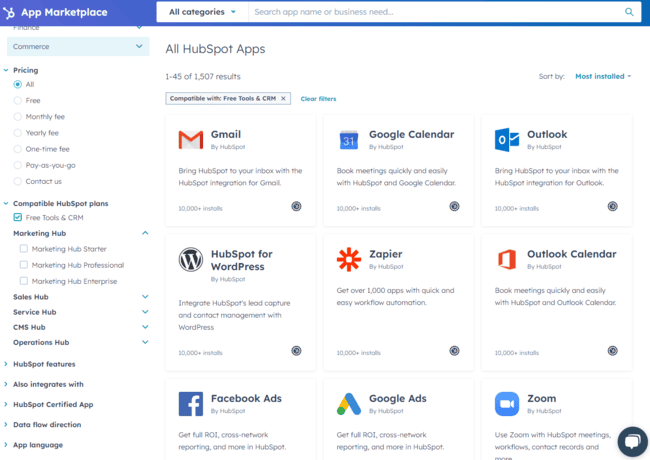
Task: Expand the Operations Hub group
Action: click(145, 342)
